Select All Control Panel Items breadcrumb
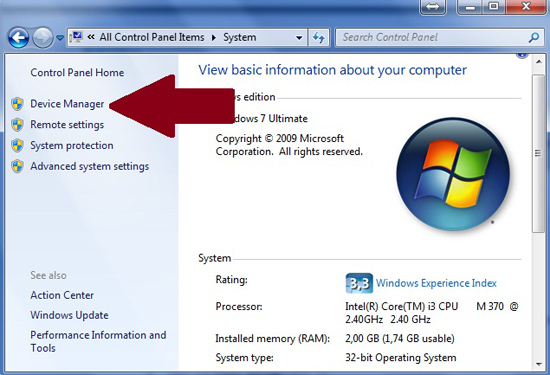The image size is (550, 375). pos(152,37)
